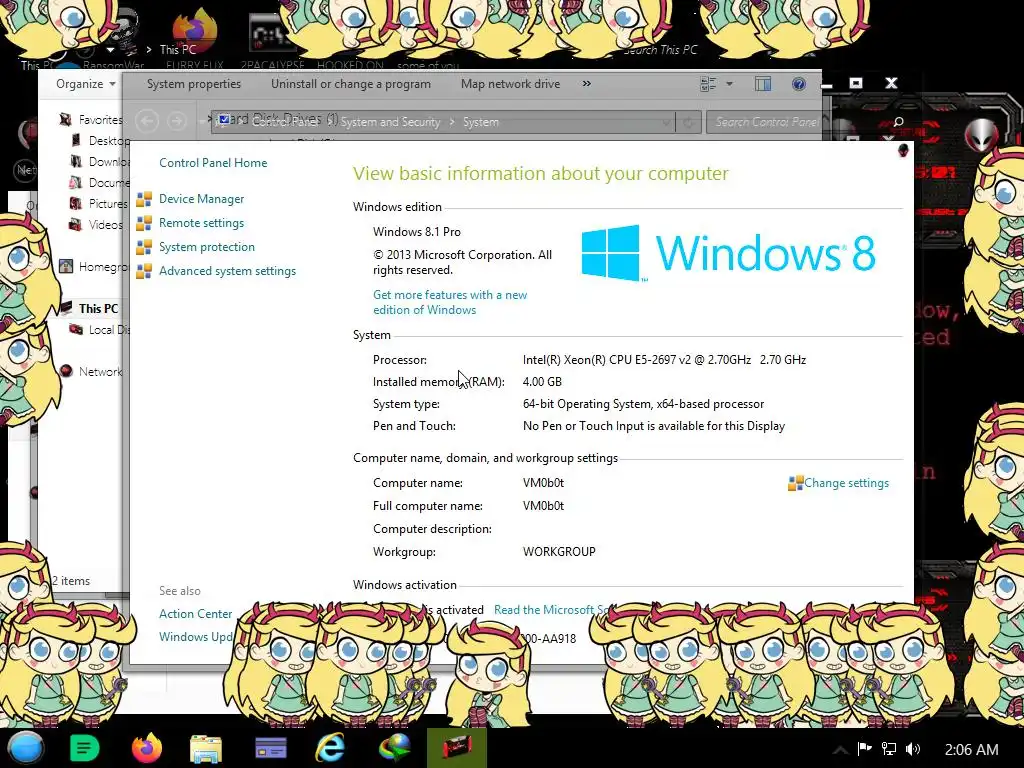This screenshot has width=1024, height=768.
Task: Open Device Manager from the sidebar
Action: pos(201,199)
